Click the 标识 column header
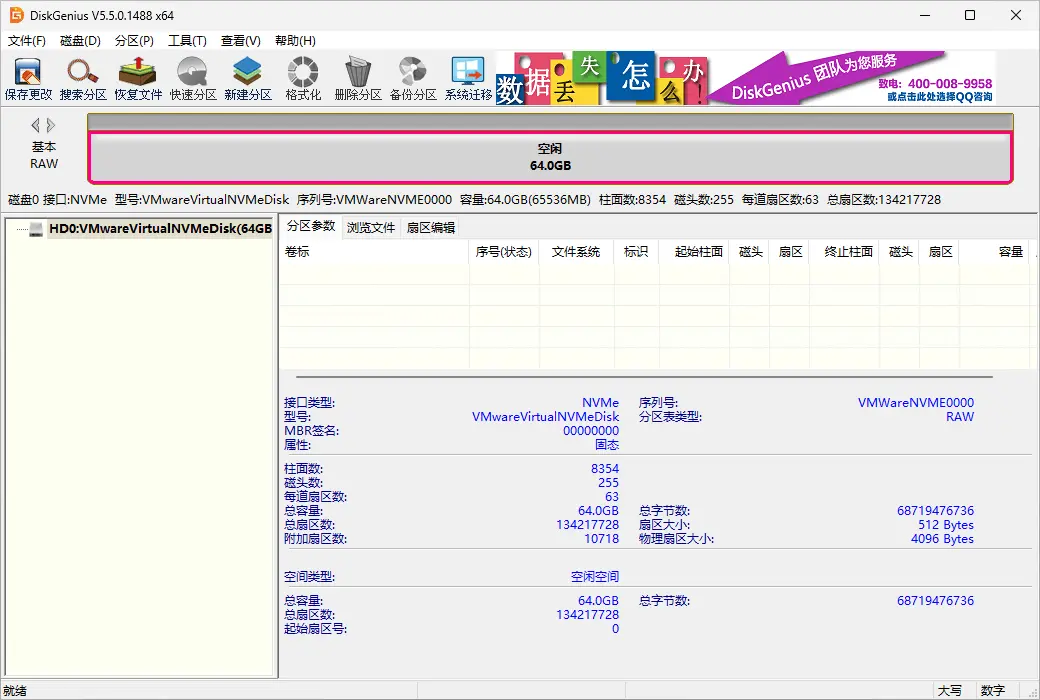This screenshot has height=700, width=1040. point(636,252)
